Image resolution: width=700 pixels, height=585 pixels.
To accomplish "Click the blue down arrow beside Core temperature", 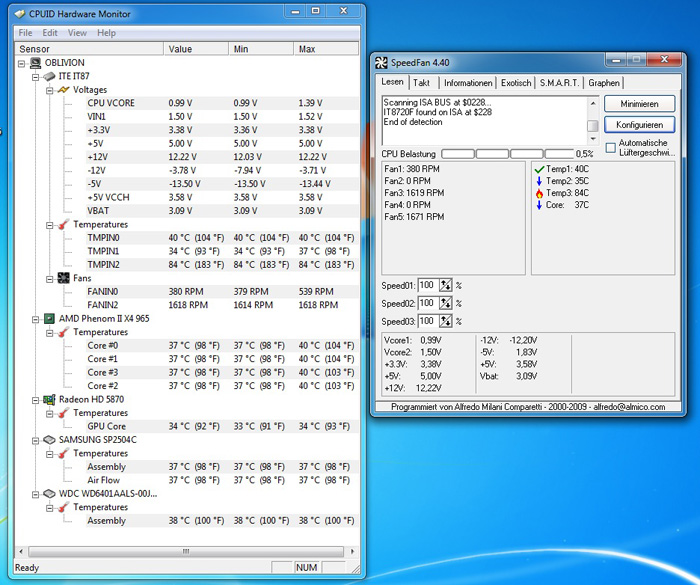I will (539, 205).
